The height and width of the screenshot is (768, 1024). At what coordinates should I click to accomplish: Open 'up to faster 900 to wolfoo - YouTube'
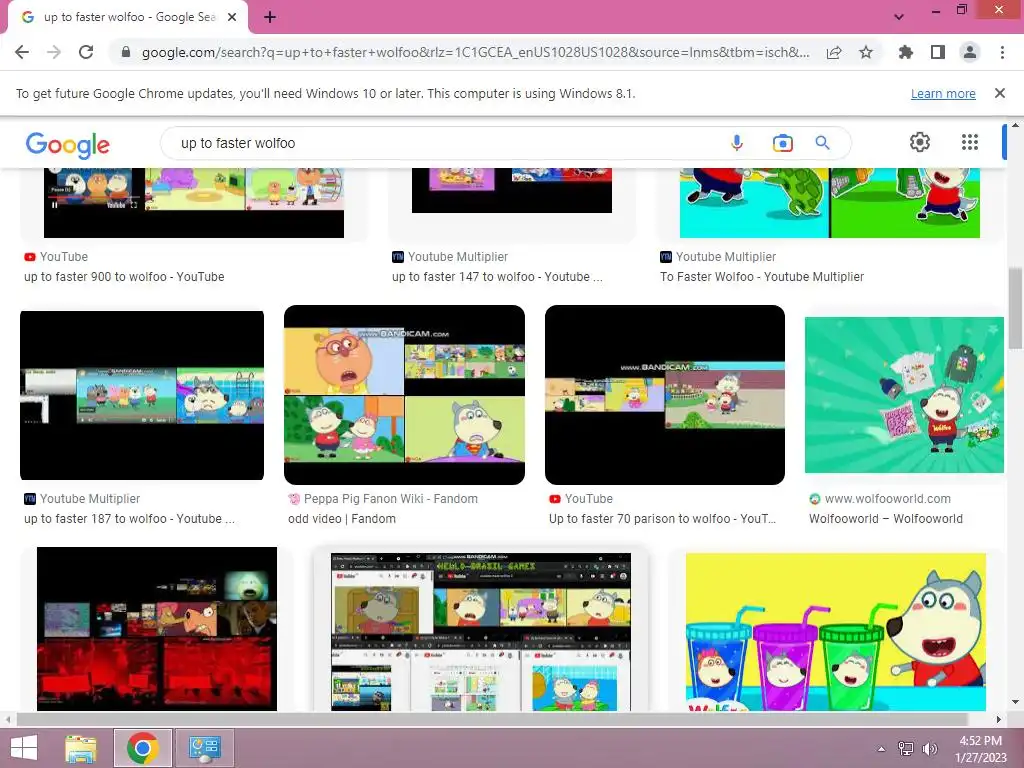pos(124,277)
